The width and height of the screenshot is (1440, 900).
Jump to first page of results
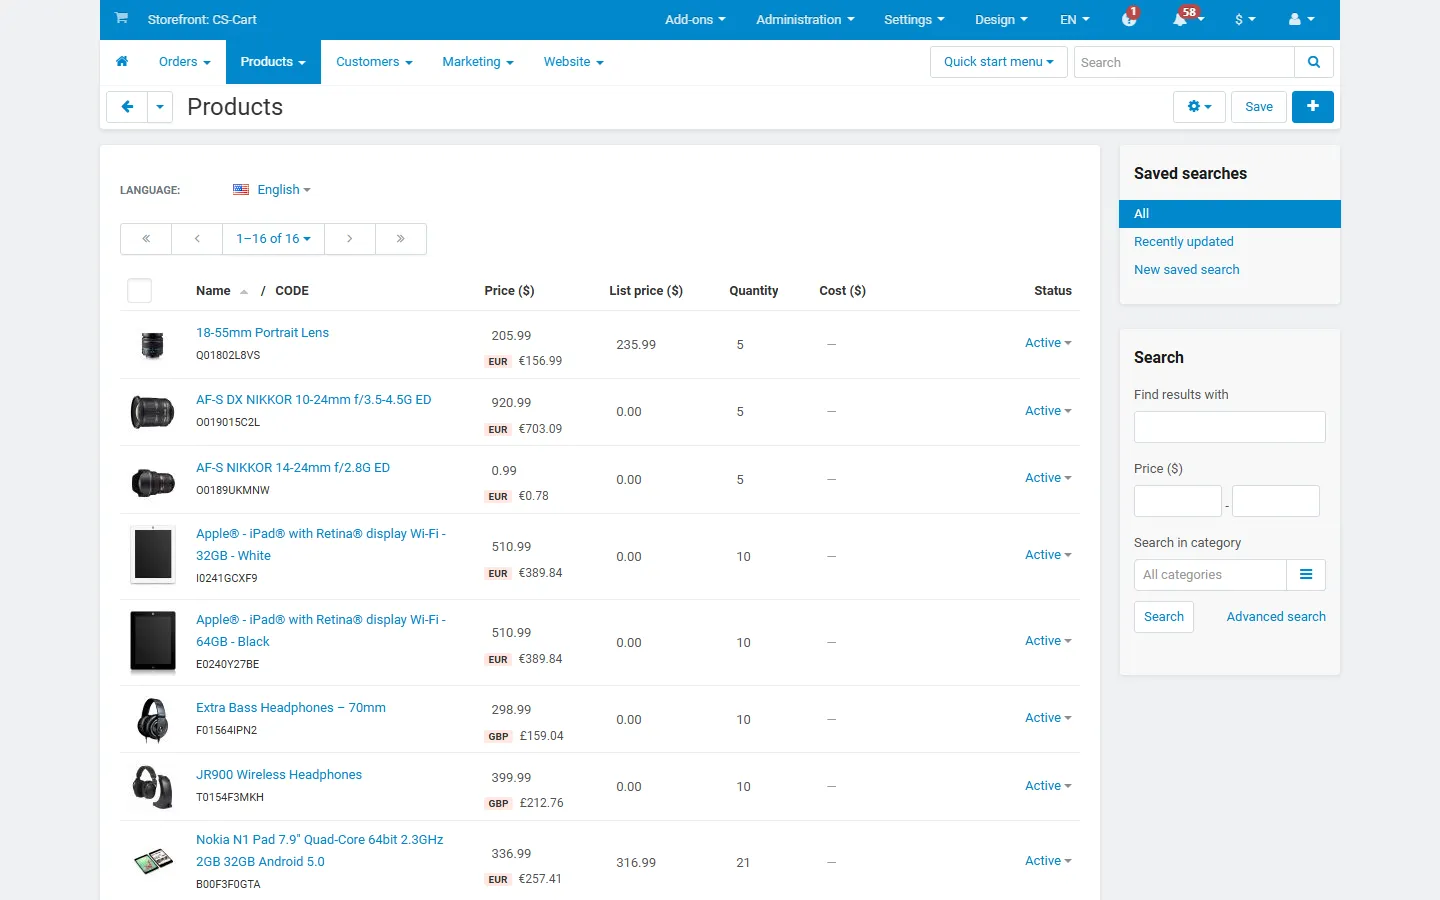146,239
